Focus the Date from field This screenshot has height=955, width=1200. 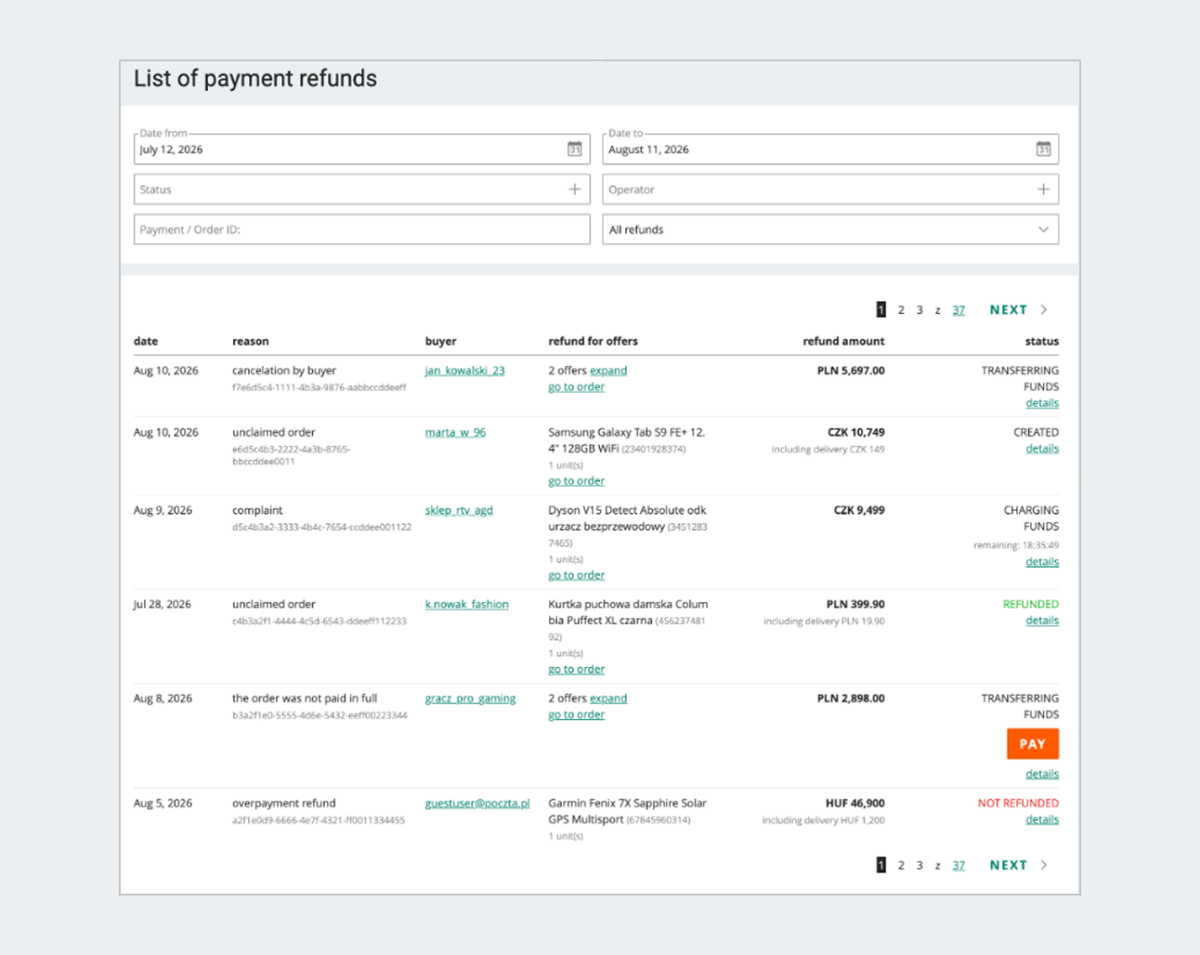coord(362,149)
